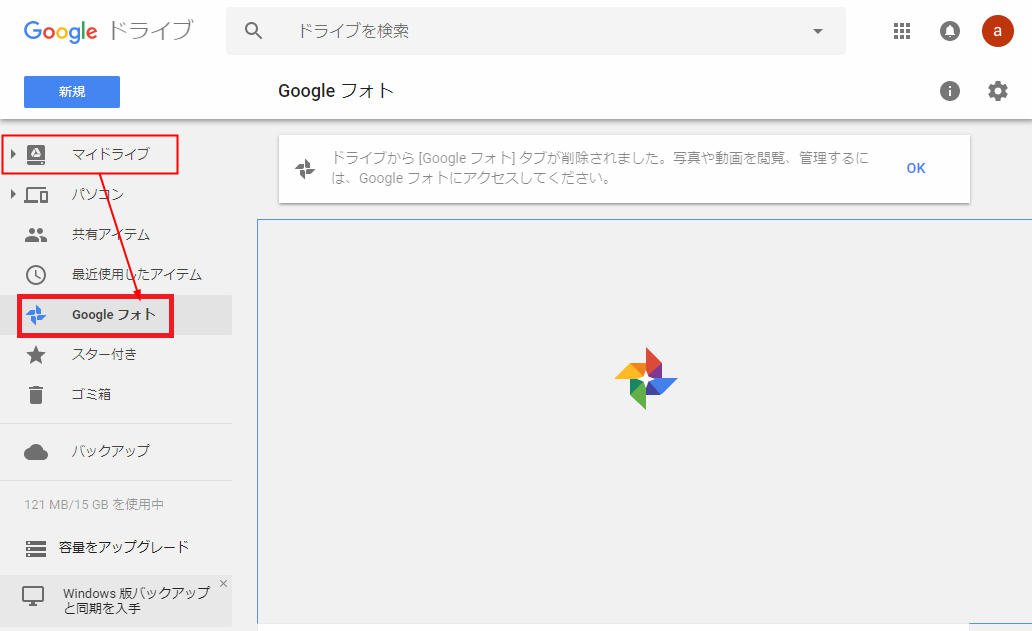Expand the パソコン tree arrow
Viewport: 1032px width, 631px height.
[x=13, y=194]
